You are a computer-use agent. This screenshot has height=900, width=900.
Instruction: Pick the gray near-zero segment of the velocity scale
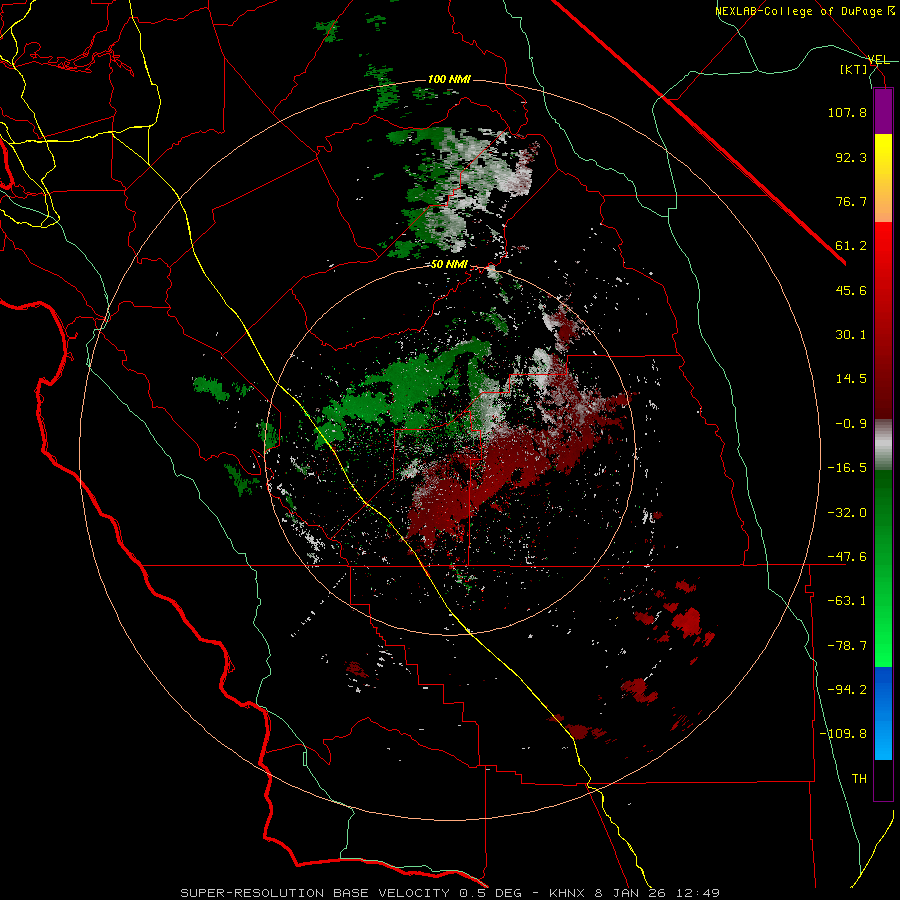[883, 444]
